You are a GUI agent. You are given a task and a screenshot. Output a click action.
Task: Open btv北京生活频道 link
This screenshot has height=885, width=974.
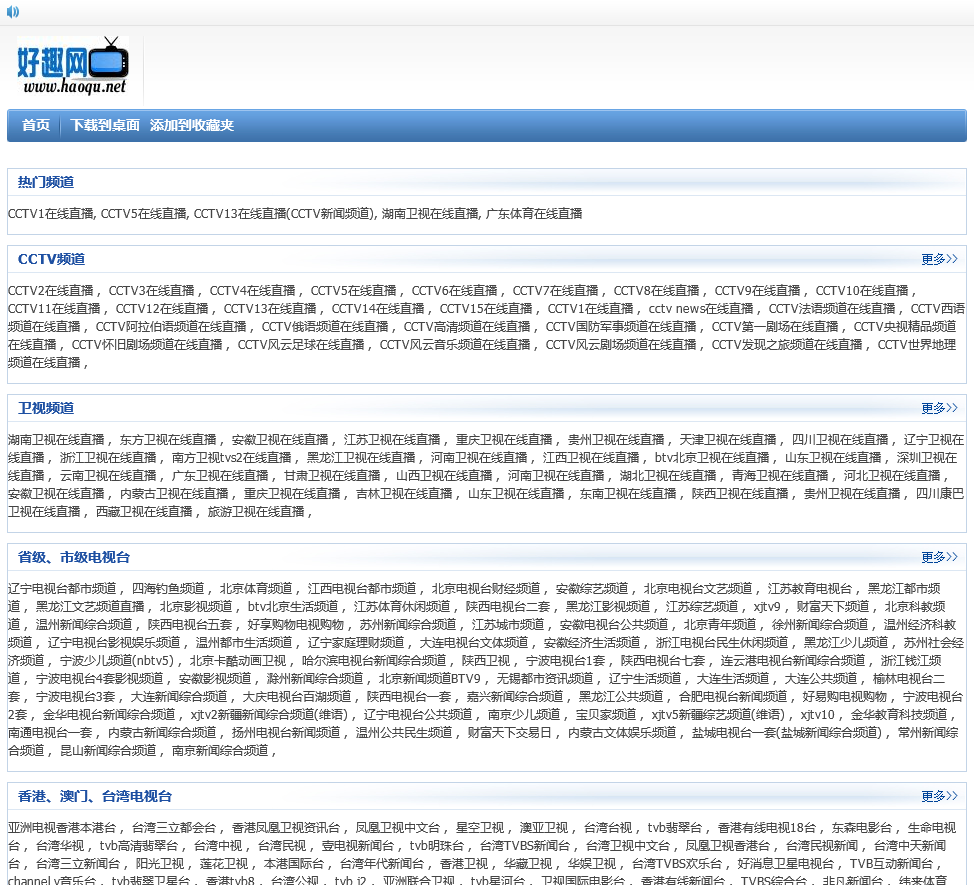point(293,607)
